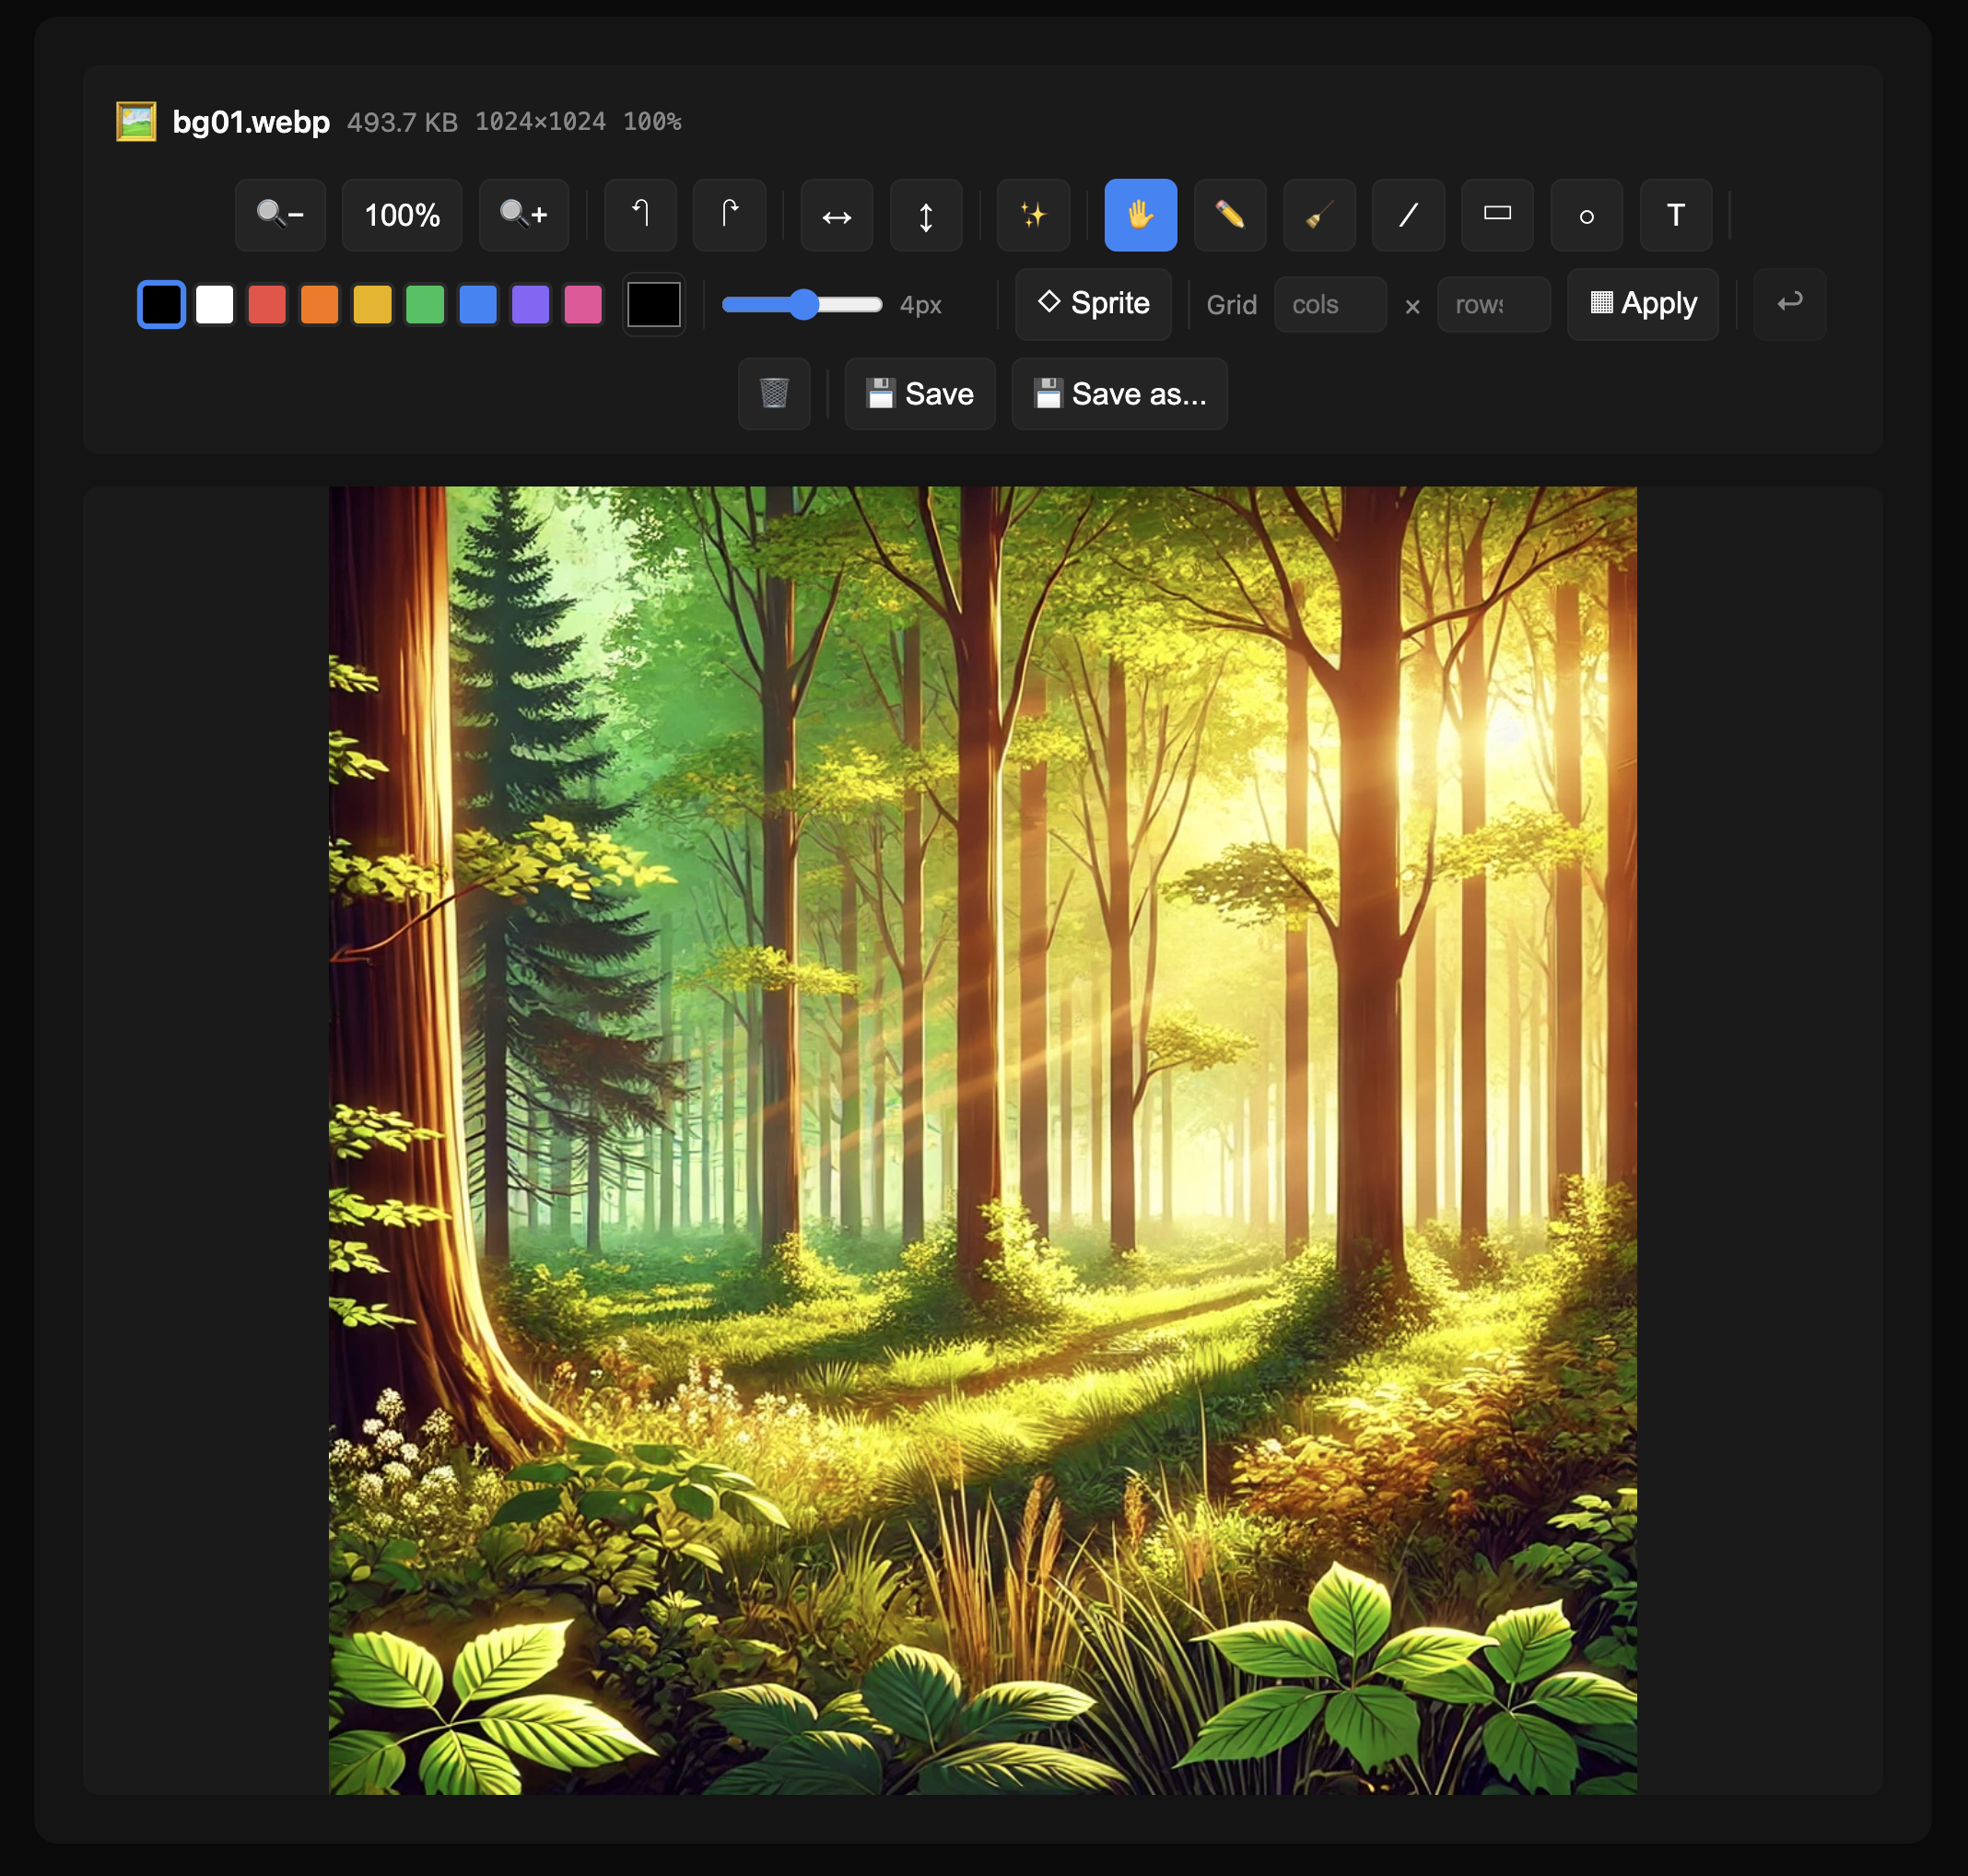Image resolution: width=1968 pixels, height=1876 pixels.
Task: Click the sparkles enhance icon
Action: pos(1034,215)
